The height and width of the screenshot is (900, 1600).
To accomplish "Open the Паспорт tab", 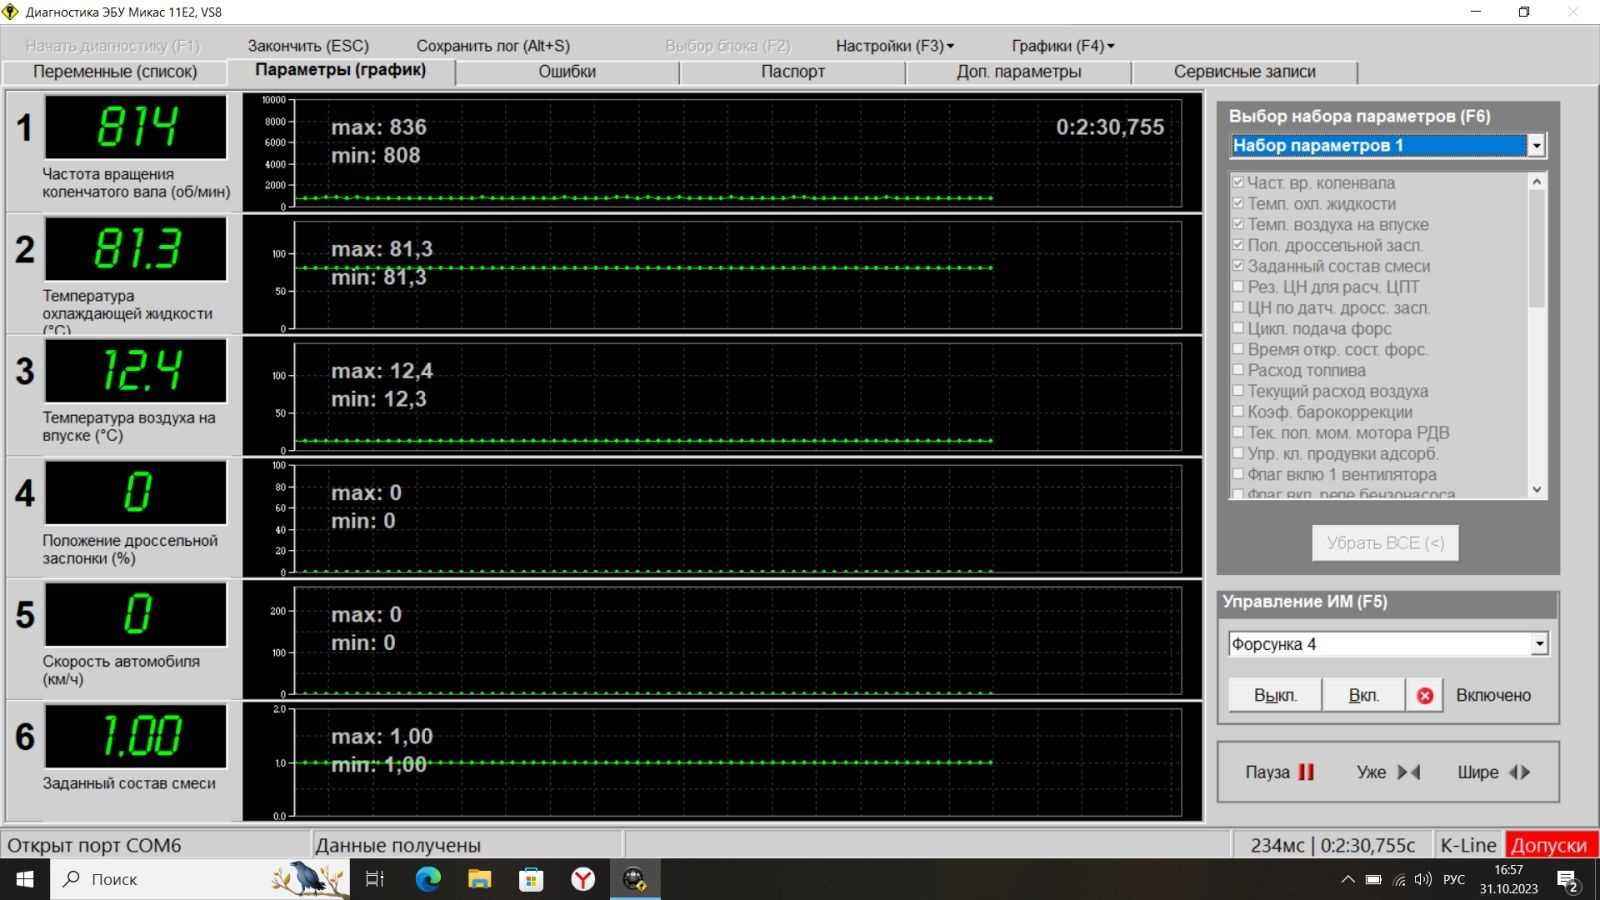I will pos(792,72).
